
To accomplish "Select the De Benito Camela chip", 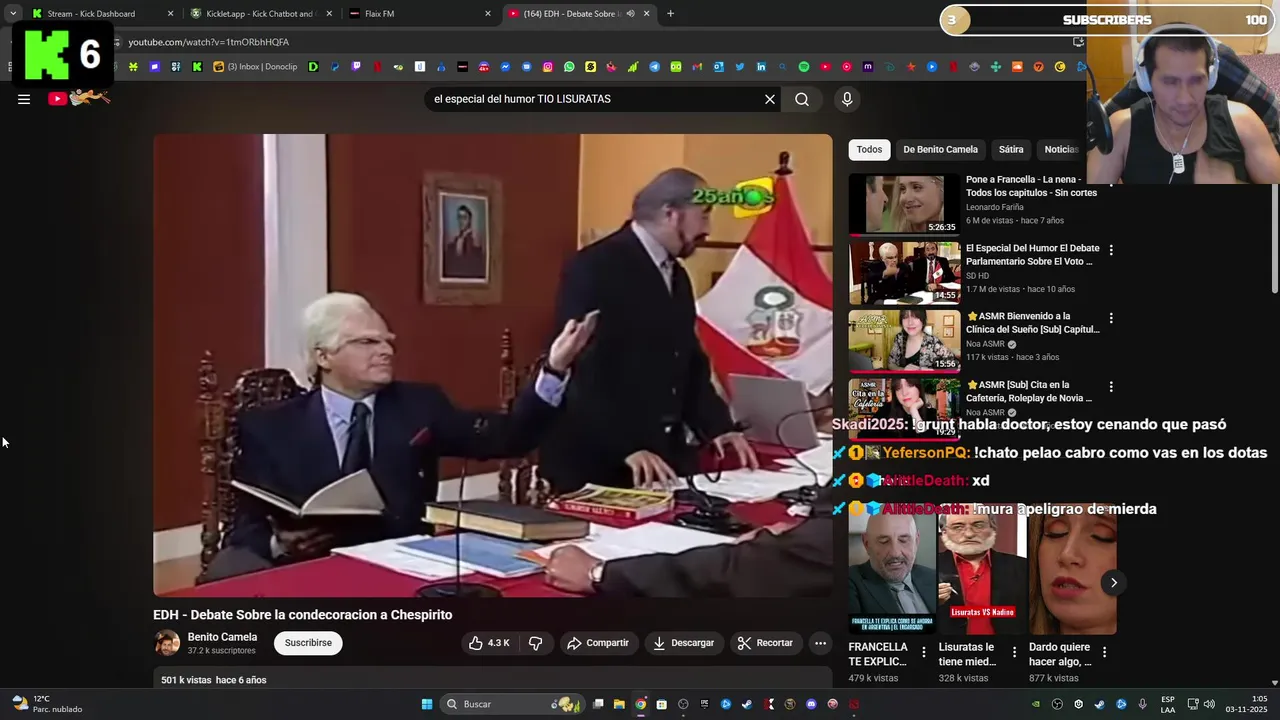I will [x=940, y=149].
